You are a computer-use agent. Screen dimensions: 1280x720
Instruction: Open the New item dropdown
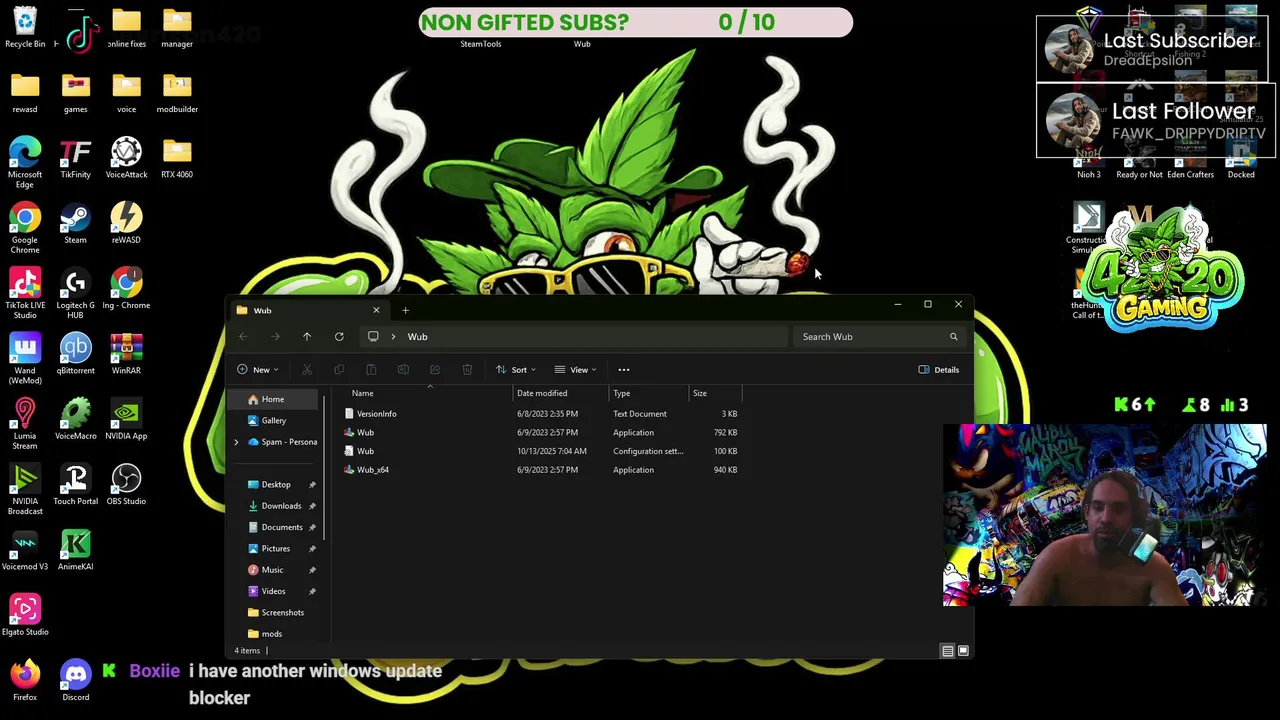258,370
